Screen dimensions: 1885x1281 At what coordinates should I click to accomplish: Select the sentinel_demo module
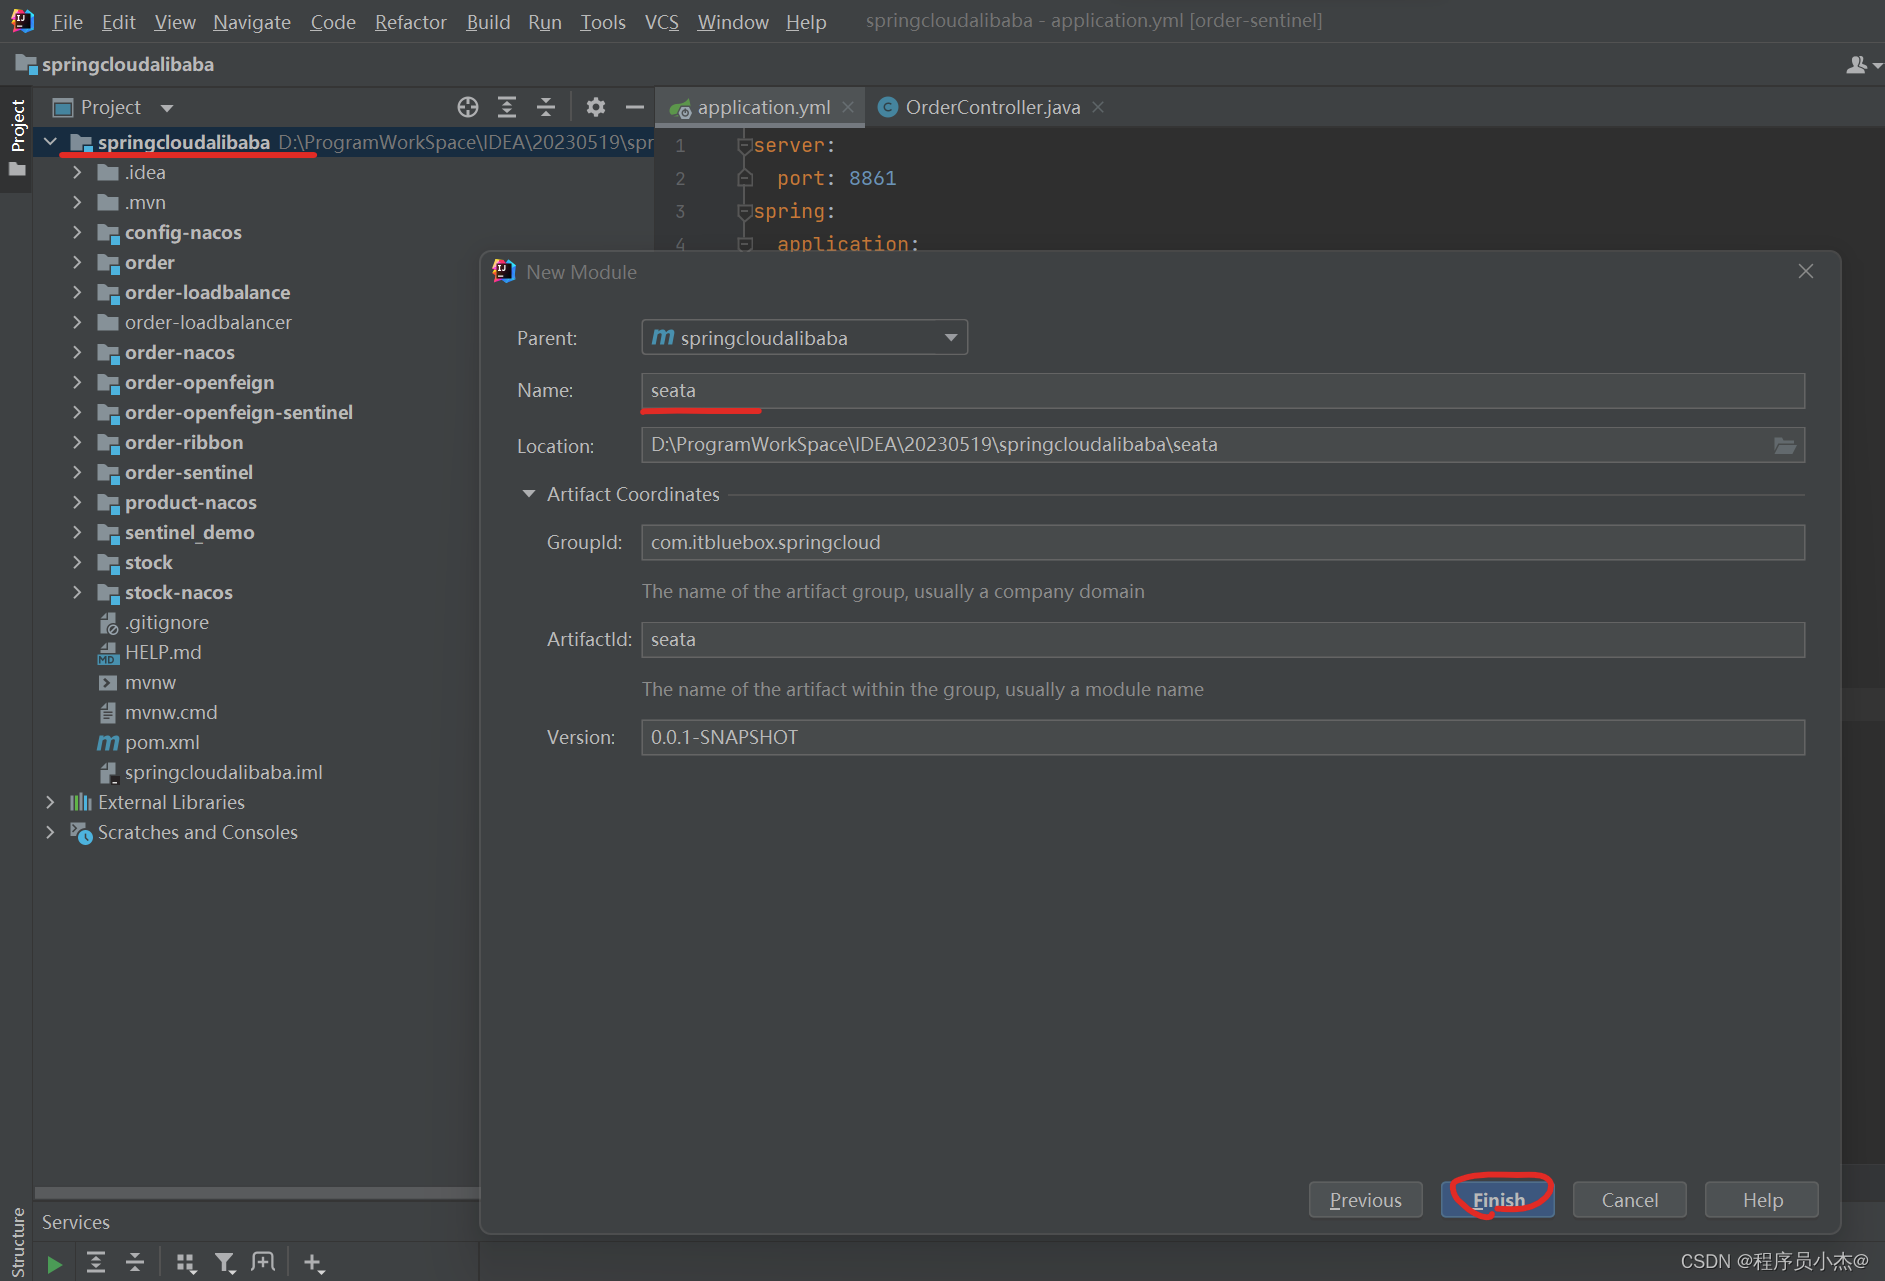[189, 532]
